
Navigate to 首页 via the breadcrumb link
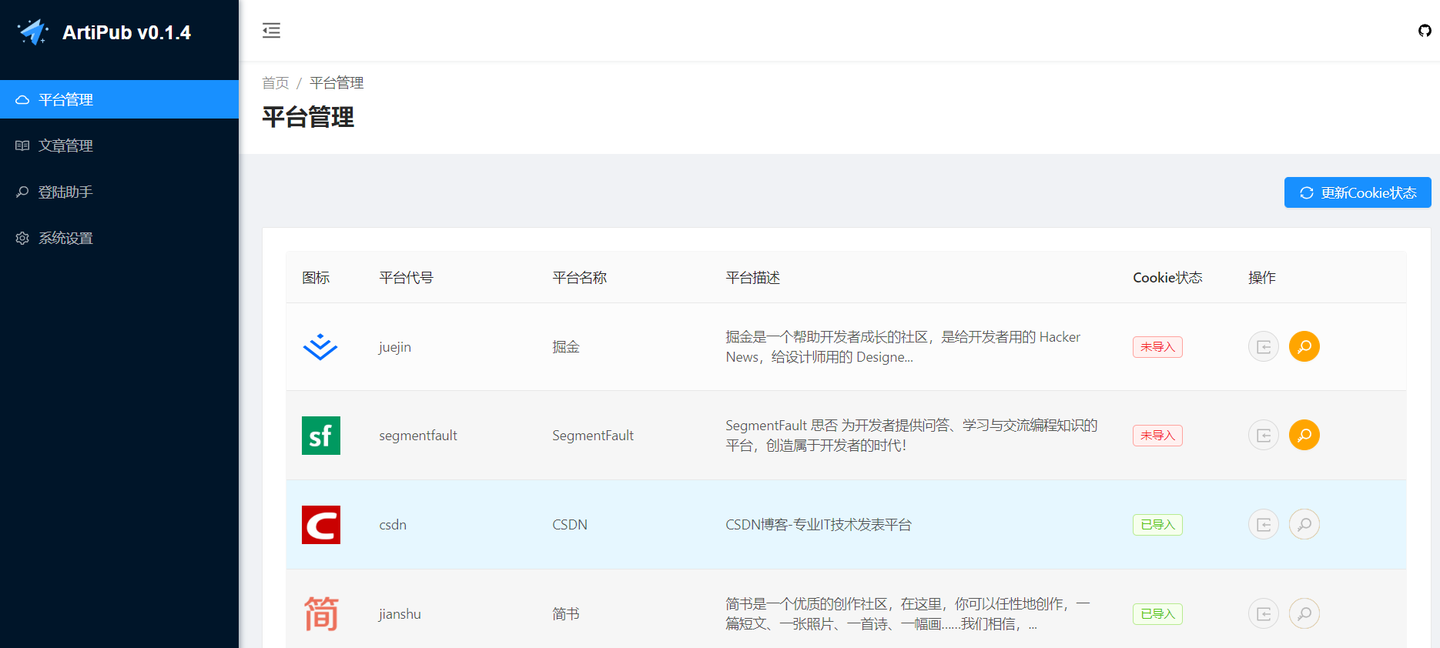275,82
